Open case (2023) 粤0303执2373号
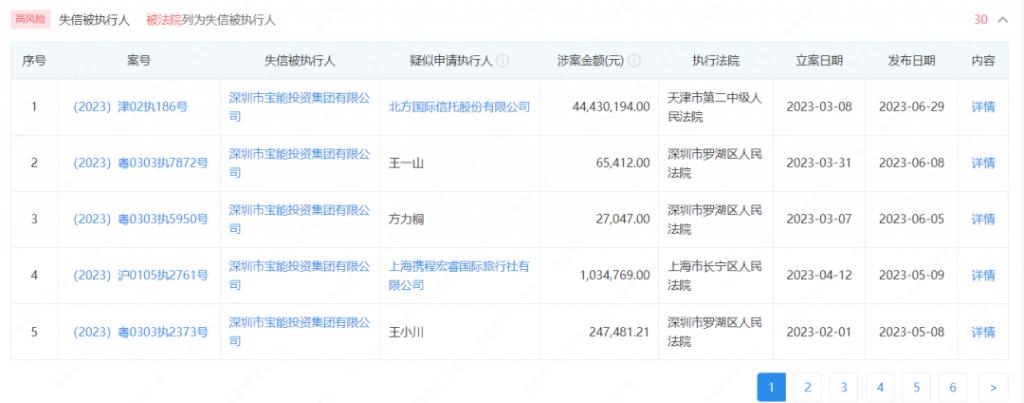This screenshot has width=1024, height=403. (140, 332)
